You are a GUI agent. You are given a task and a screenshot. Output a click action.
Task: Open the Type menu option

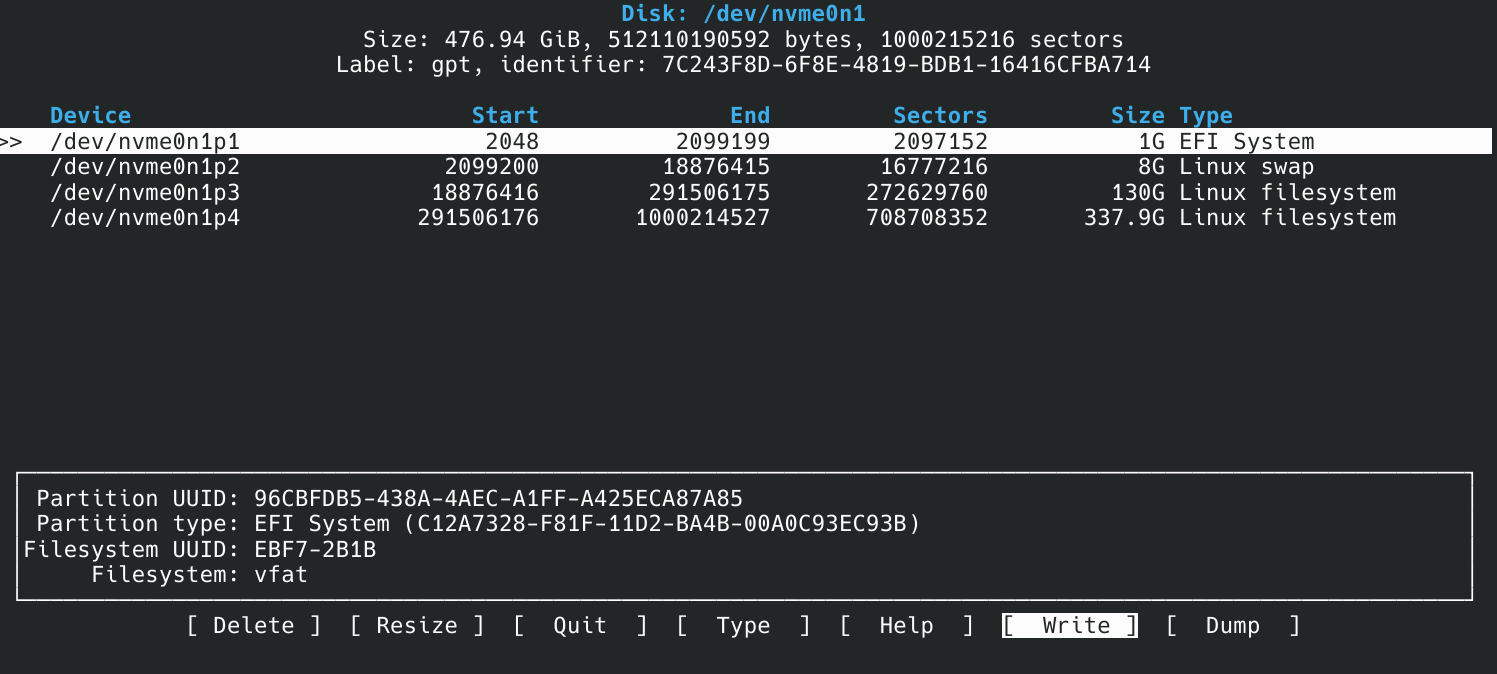pos(743,626)
